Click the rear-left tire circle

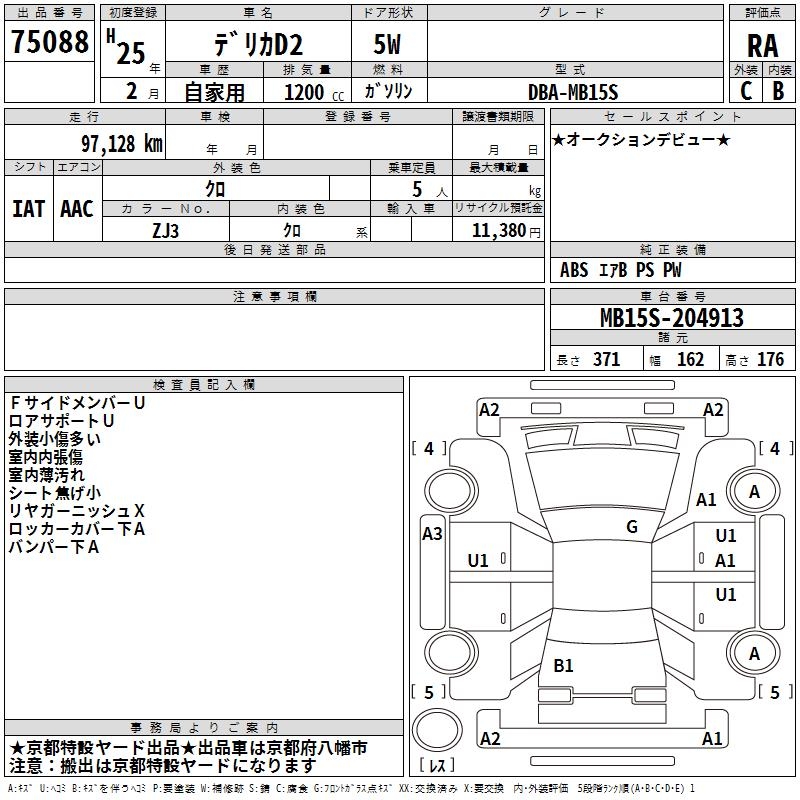click(451, 653)
